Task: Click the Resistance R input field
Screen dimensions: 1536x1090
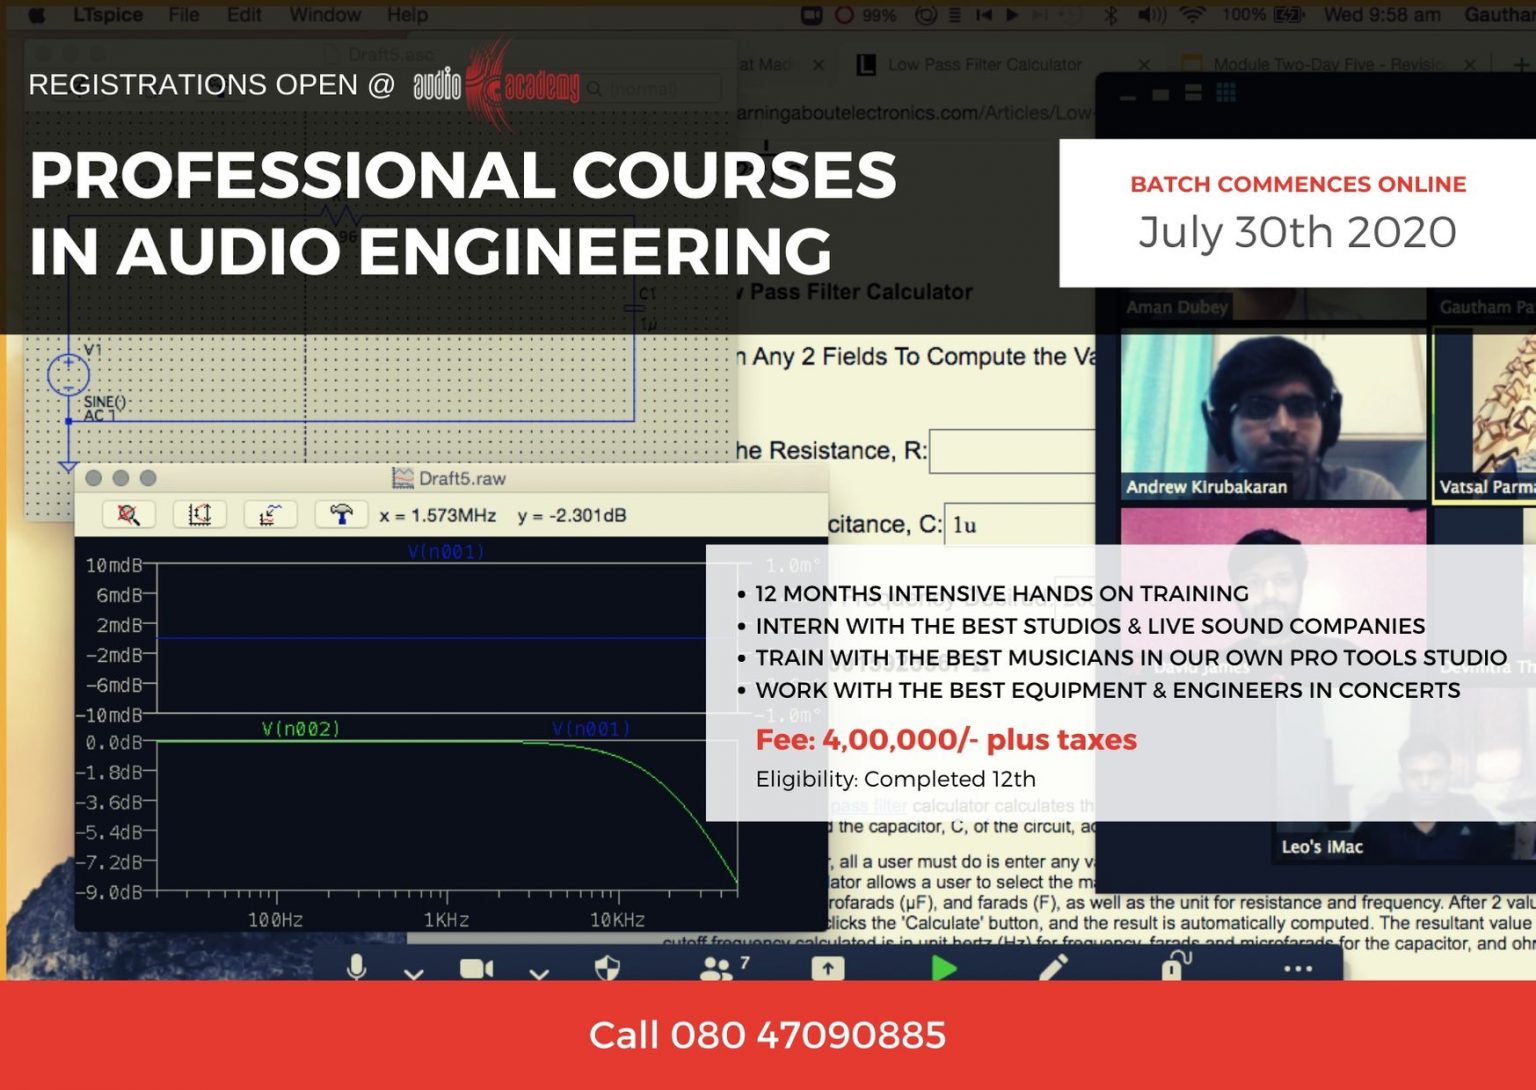Action: coord(1012,451)
